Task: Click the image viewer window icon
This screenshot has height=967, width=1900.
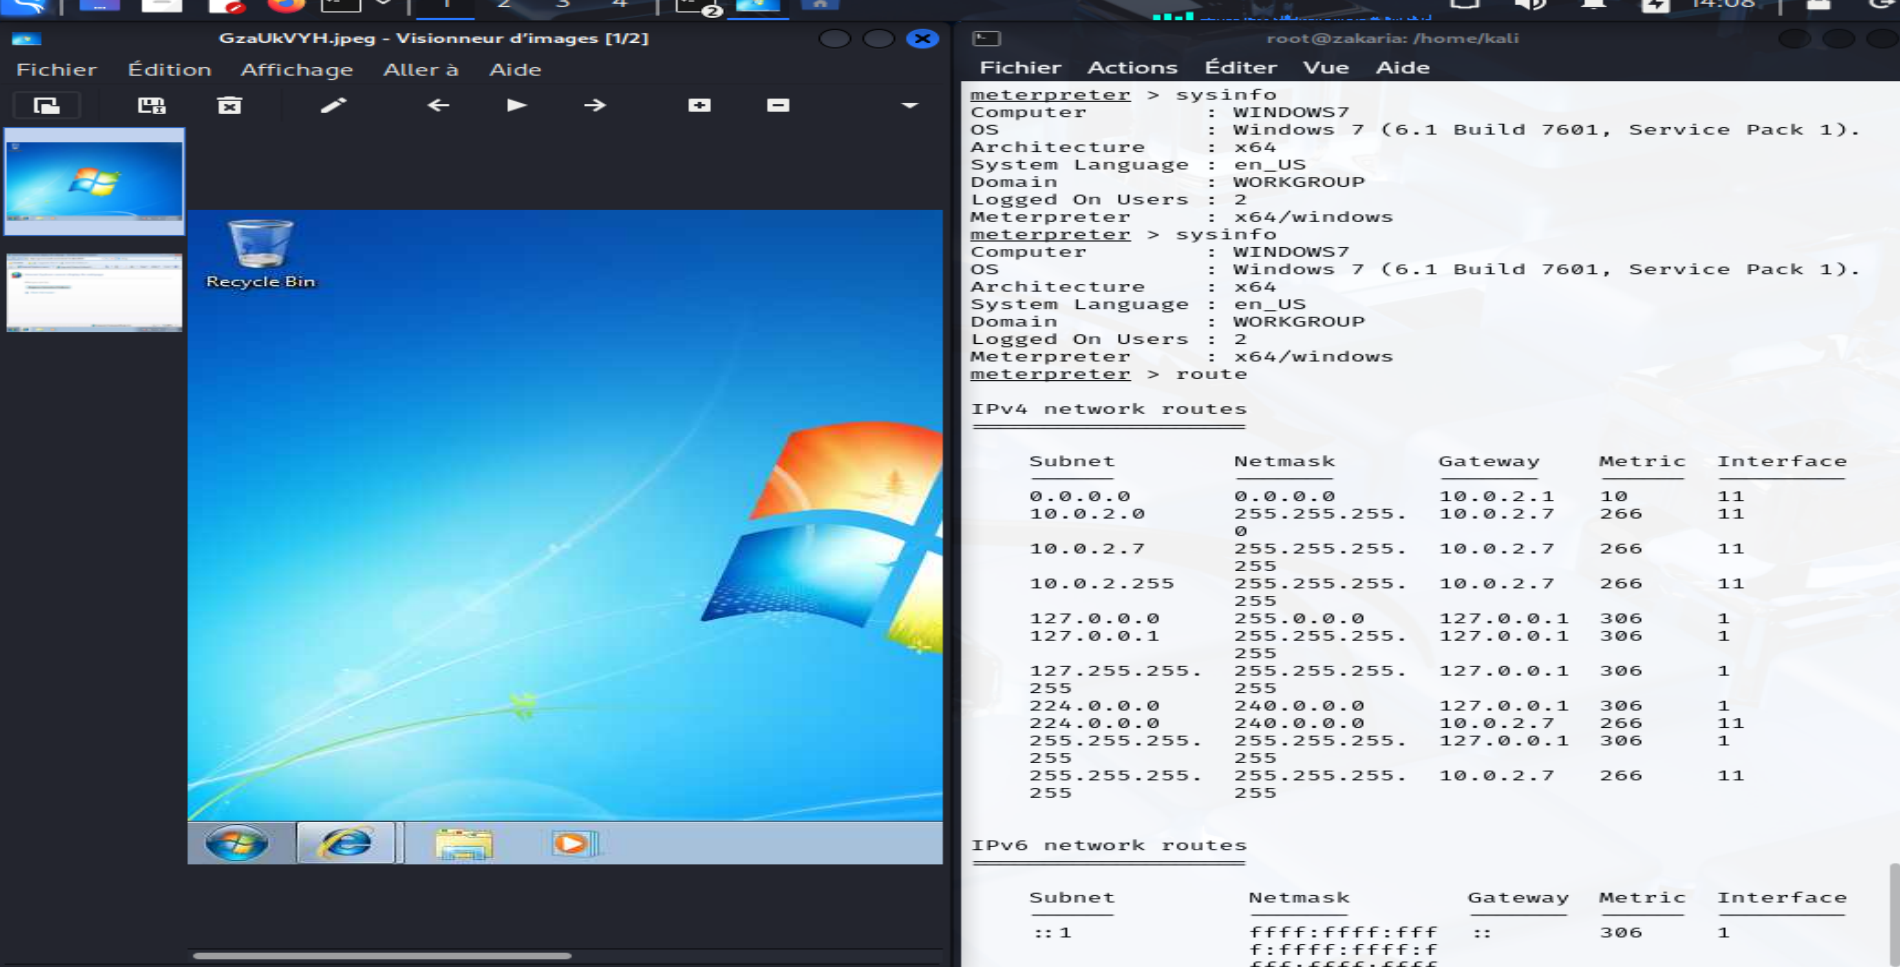Action: tap(26, 39)
